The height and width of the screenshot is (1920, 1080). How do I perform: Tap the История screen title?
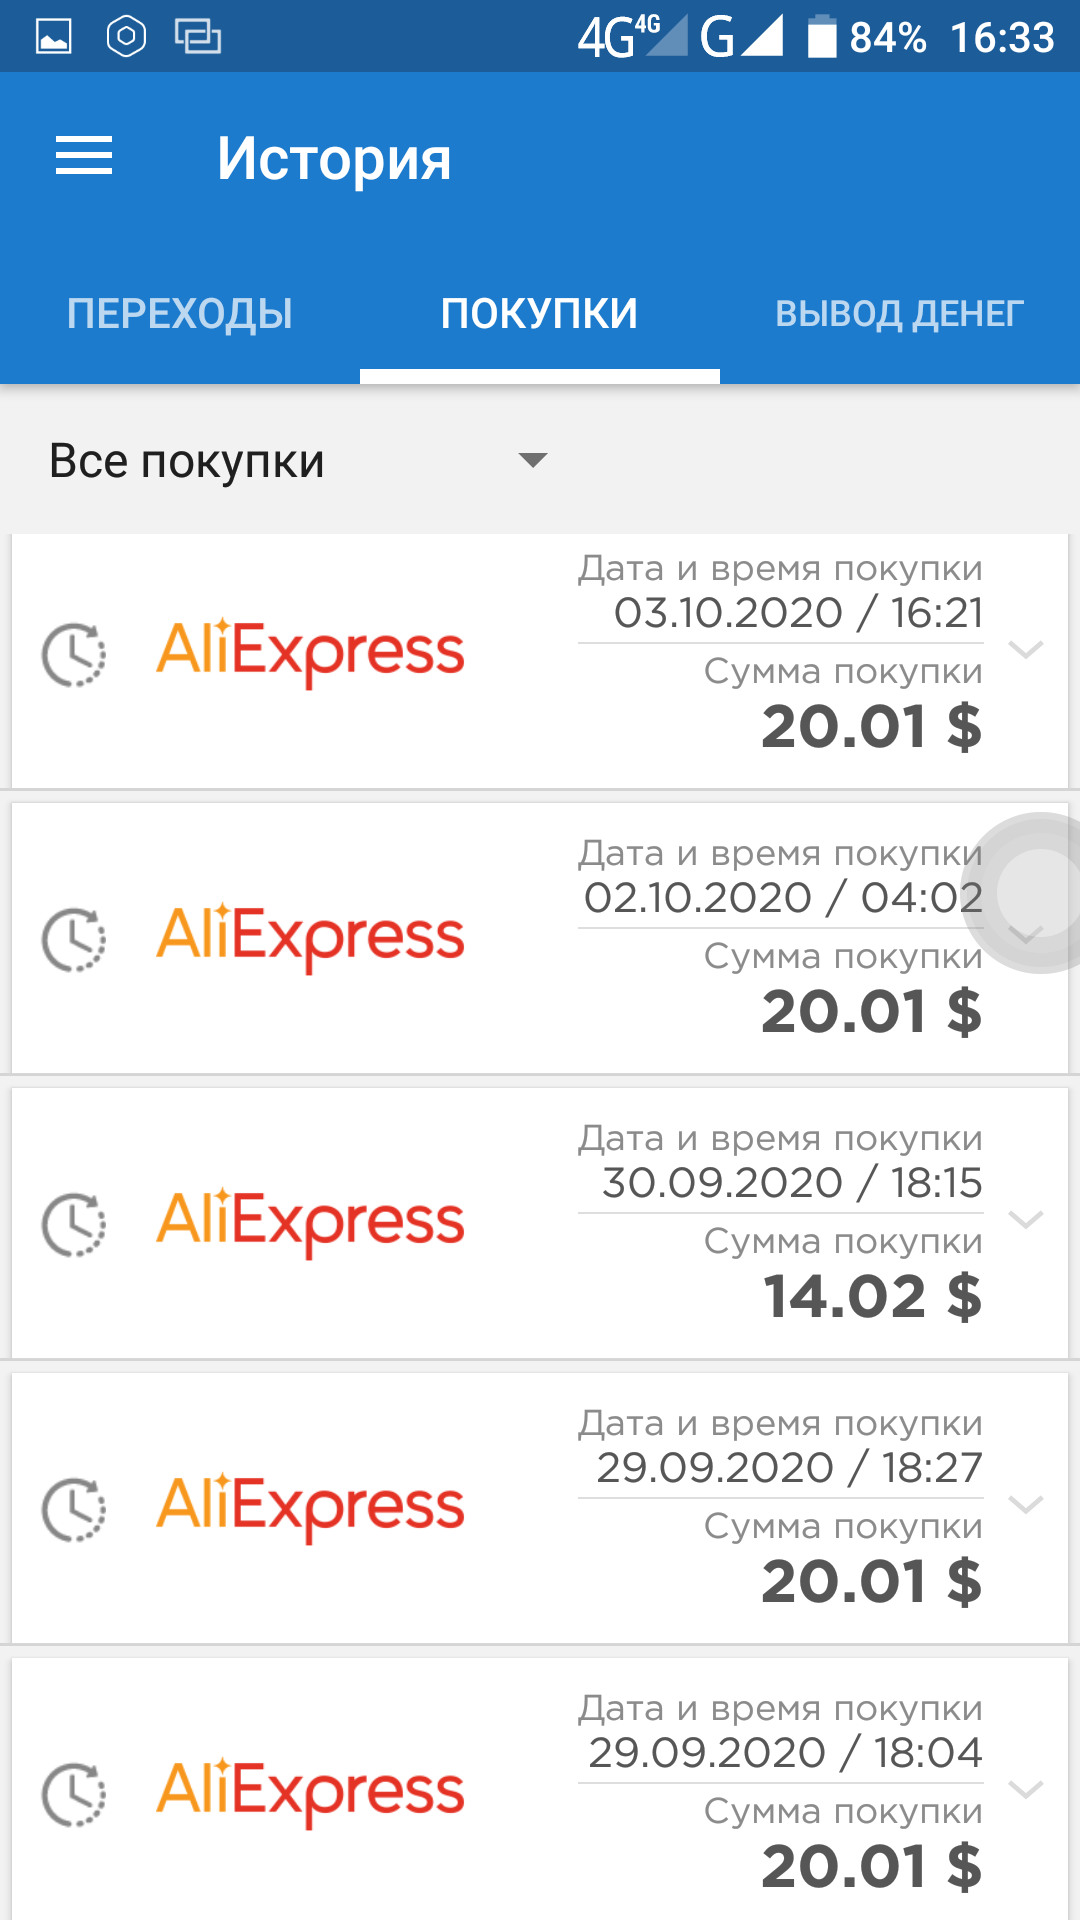point(334,159)
